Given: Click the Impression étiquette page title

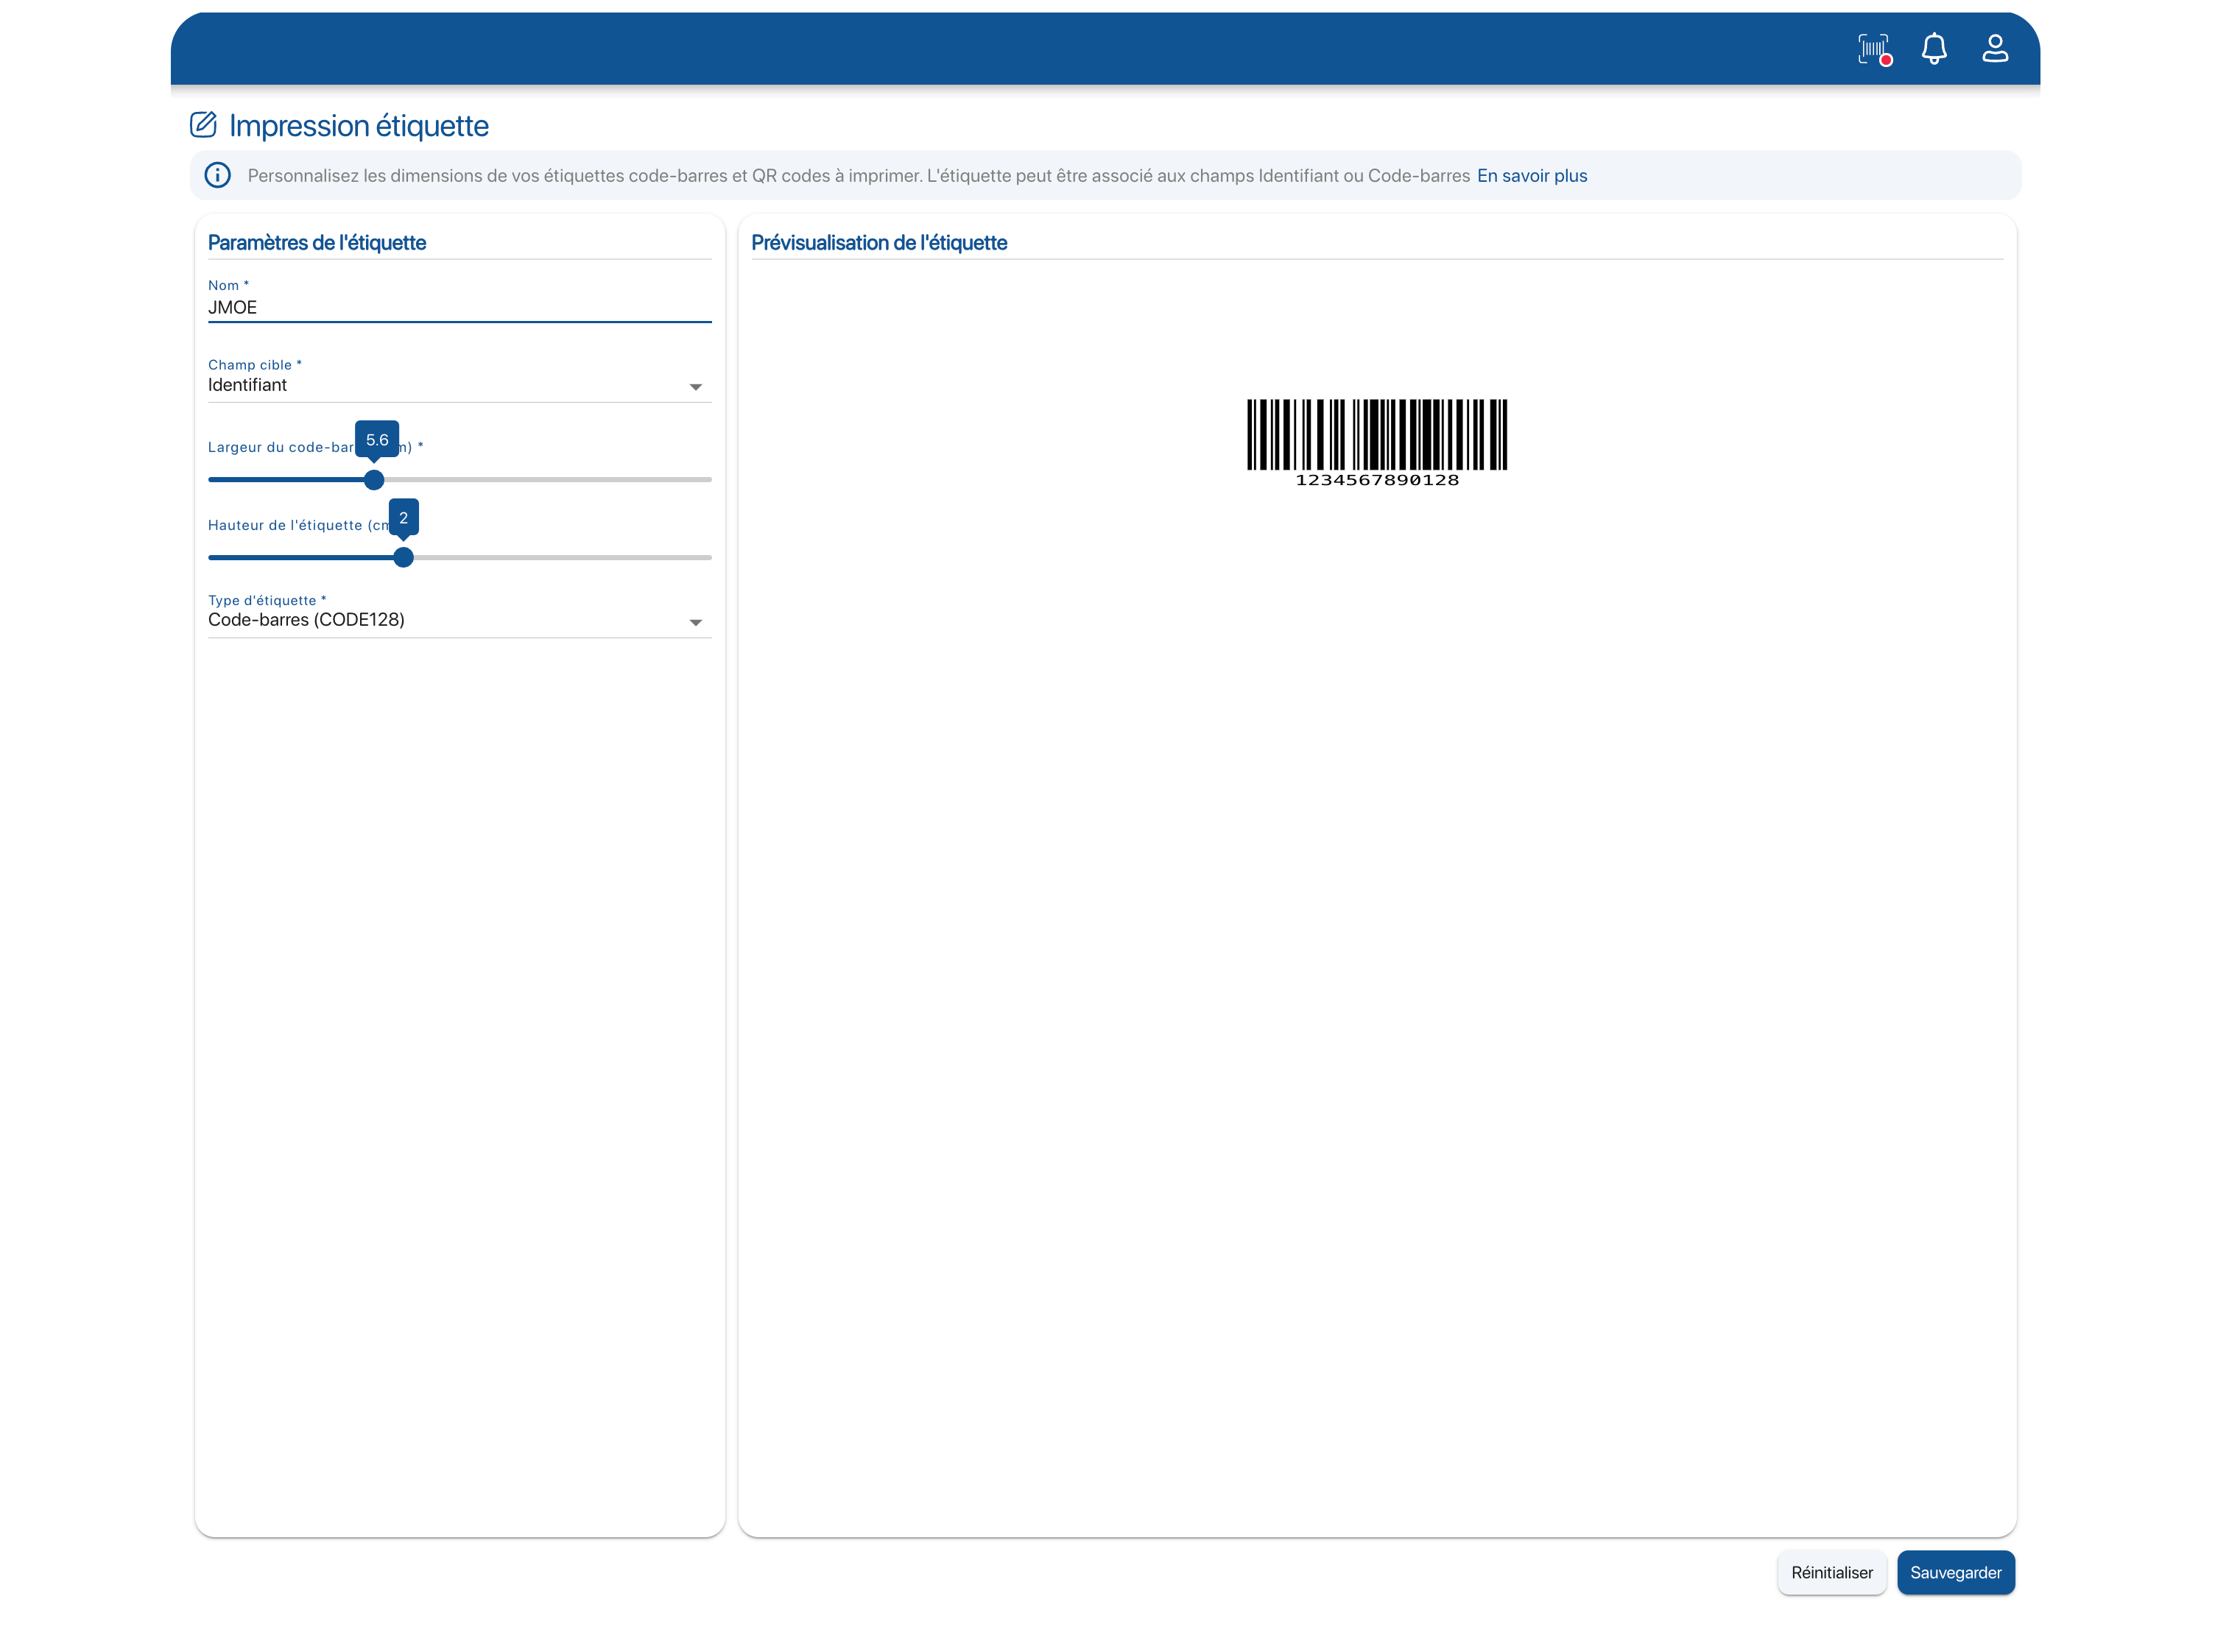Looking at the screenshot, I should click(x=359, y=126).
